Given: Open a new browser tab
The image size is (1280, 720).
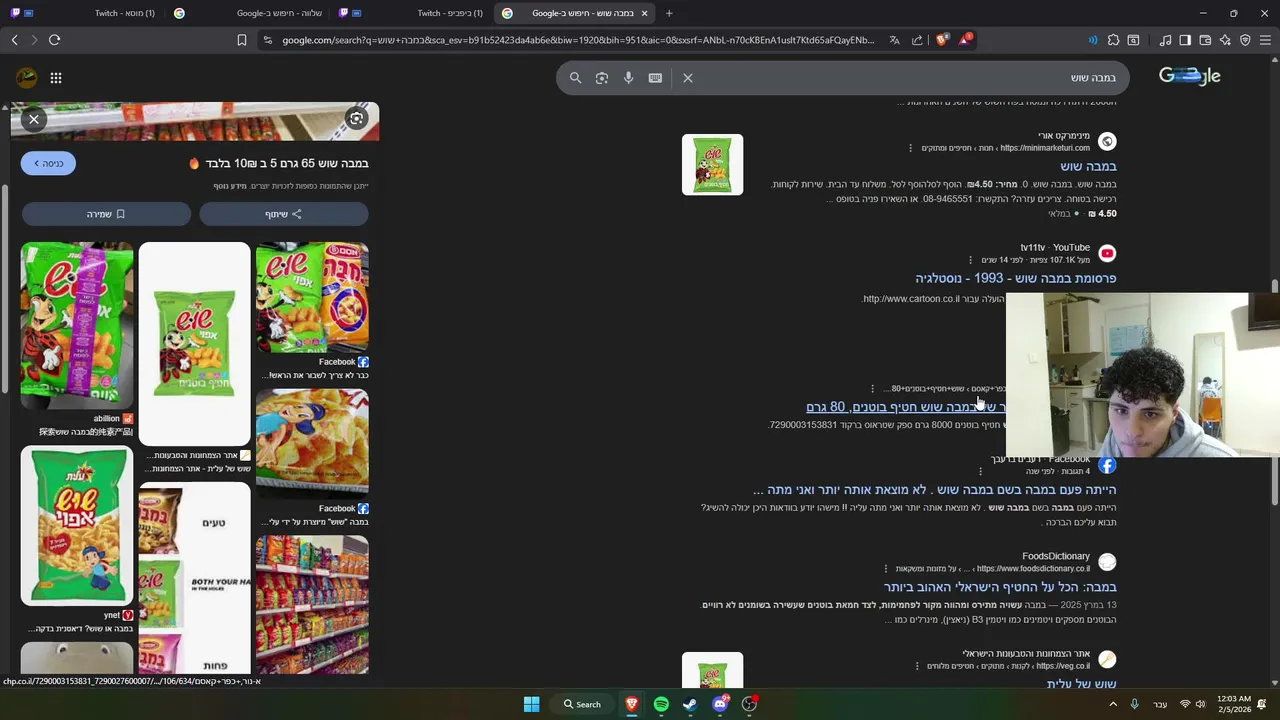Looking at the screenshot, I should click(x=669, y=13).
